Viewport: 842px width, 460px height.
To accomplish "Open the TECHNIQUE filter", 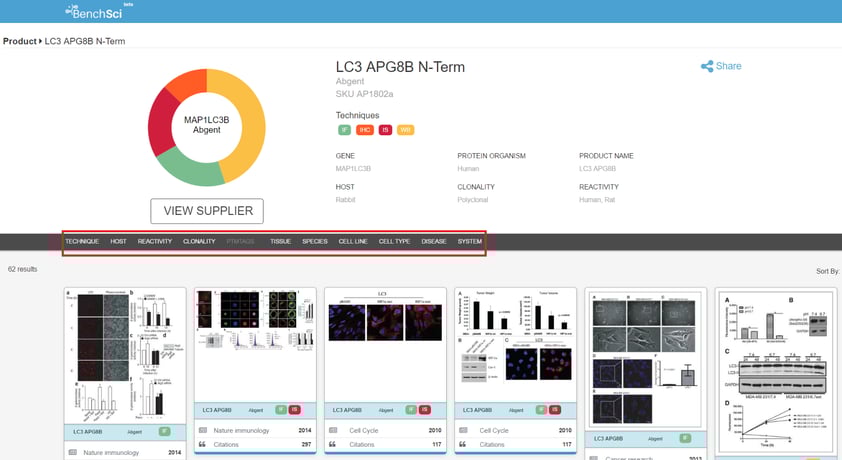I will tap(82, 242).
